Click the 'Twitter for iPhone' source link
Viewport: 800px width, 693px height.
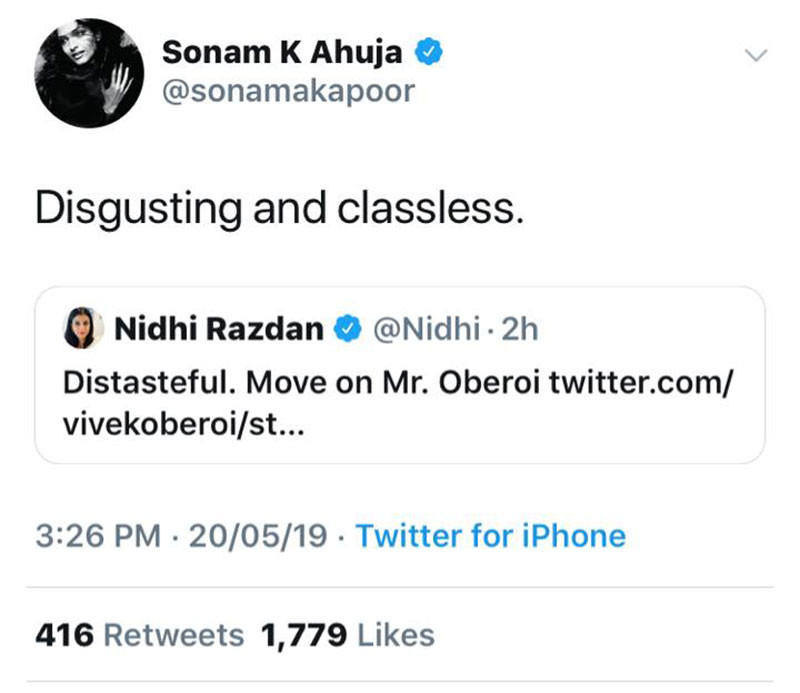coord(491,536)
